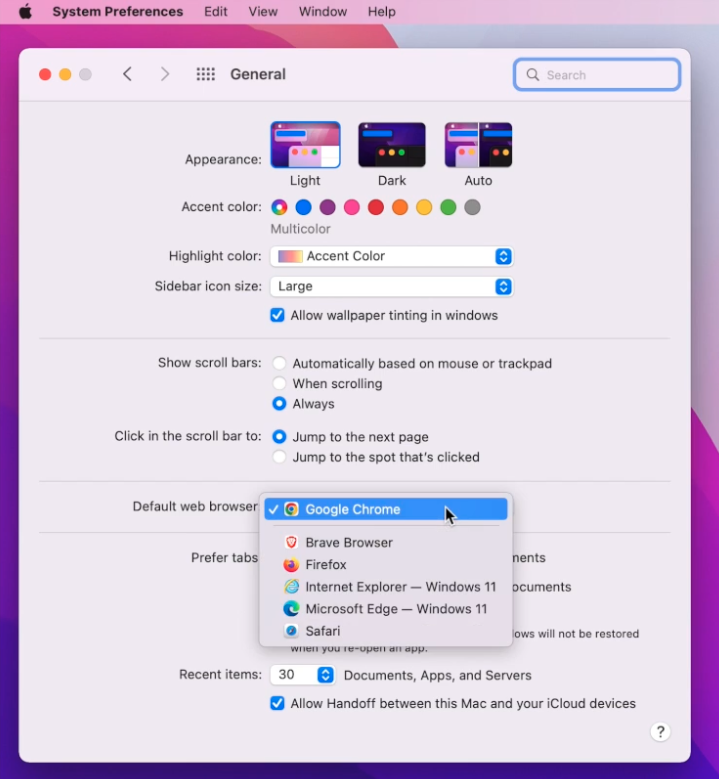Click the magnifying glass search icon

pos(533,75)
